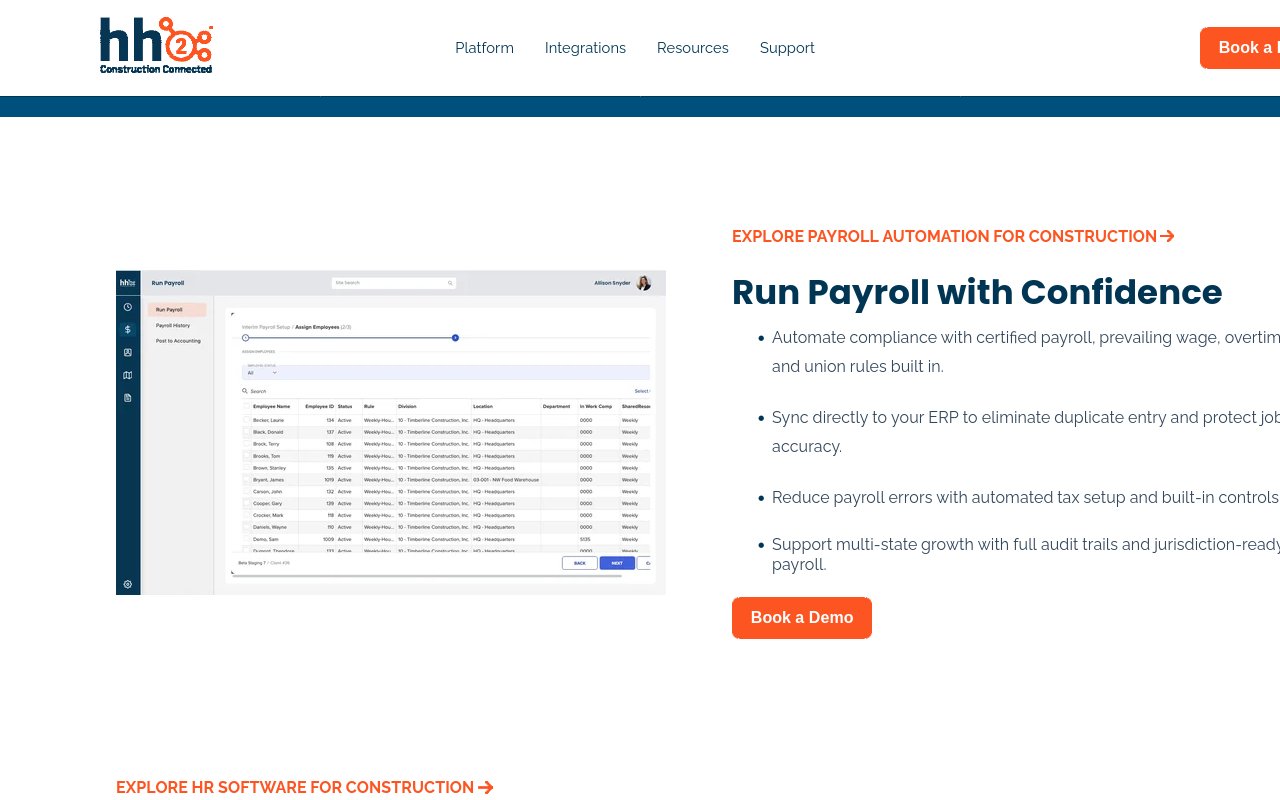Screen dimensions: 1280x800
Task: Open the Resources menu
Action: [x=693, y=48]
